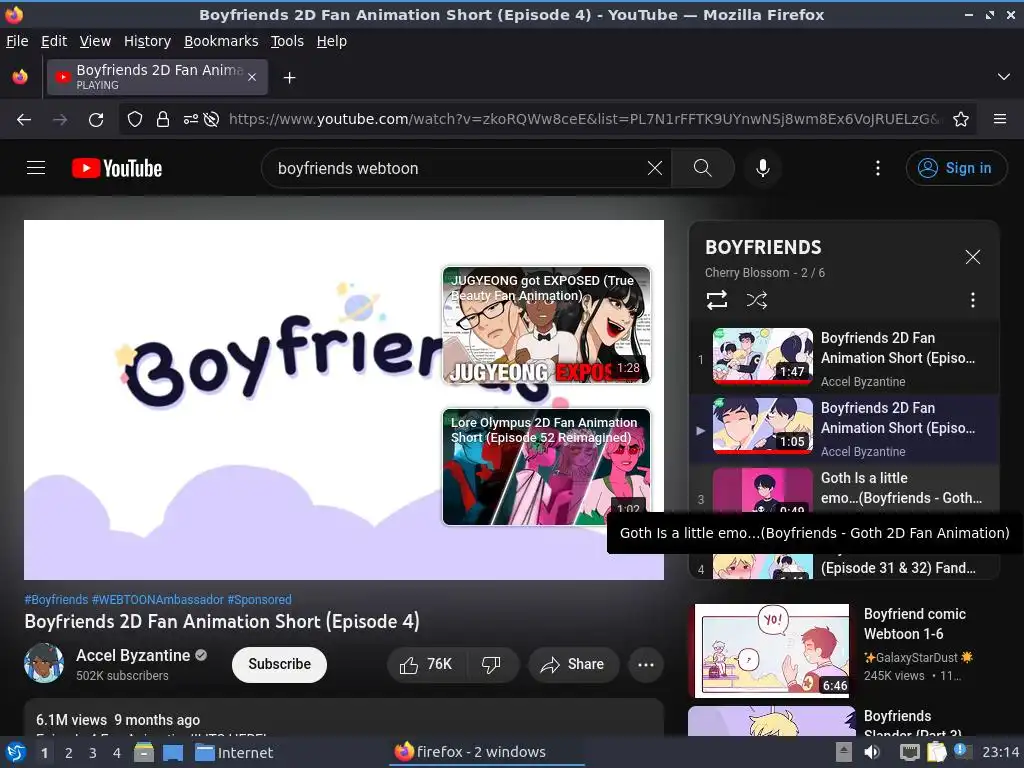This screenshot has width=1024, height=768.
Task: Open Accel Byzantine channel name link
Action: 133,655
